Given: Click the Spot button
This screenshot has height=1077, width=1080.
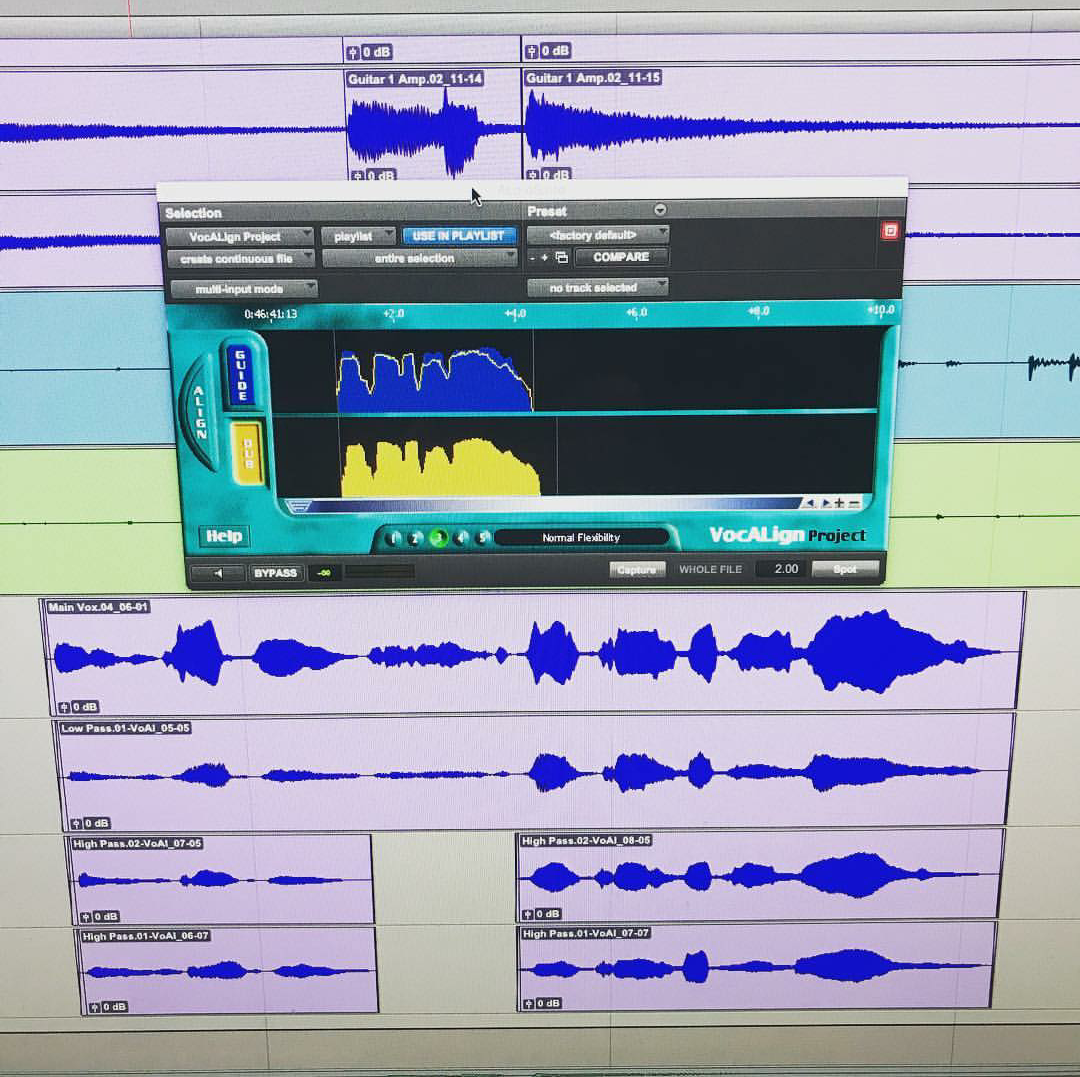Looking at the screenshot, I should tap(845, 568).
